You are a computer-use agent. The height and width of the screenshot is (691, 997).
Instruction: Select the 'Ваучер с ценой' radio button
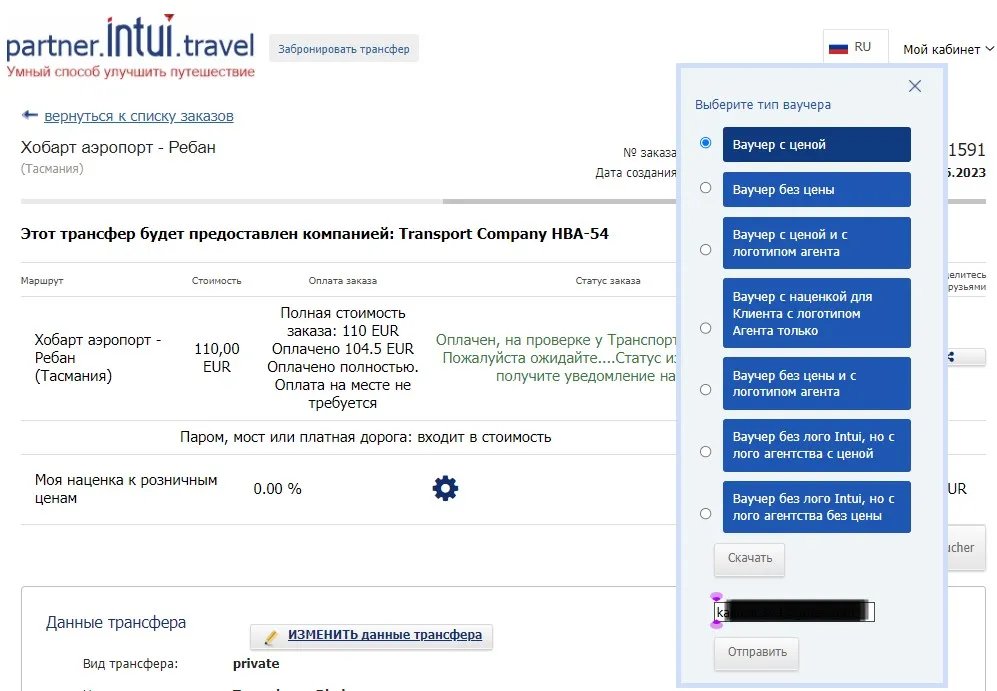pyautogui.click(x=706, y=143)
